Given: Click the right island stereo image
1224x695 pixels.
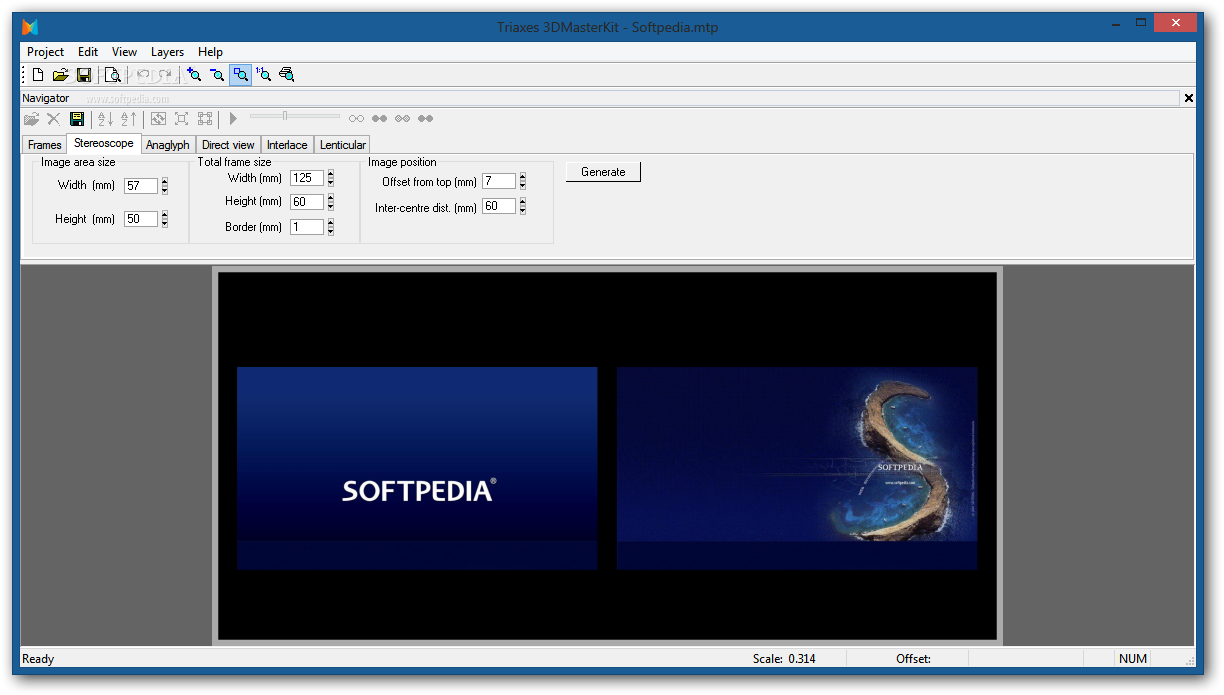Looking at the screenshot, I should pos(797,468).
